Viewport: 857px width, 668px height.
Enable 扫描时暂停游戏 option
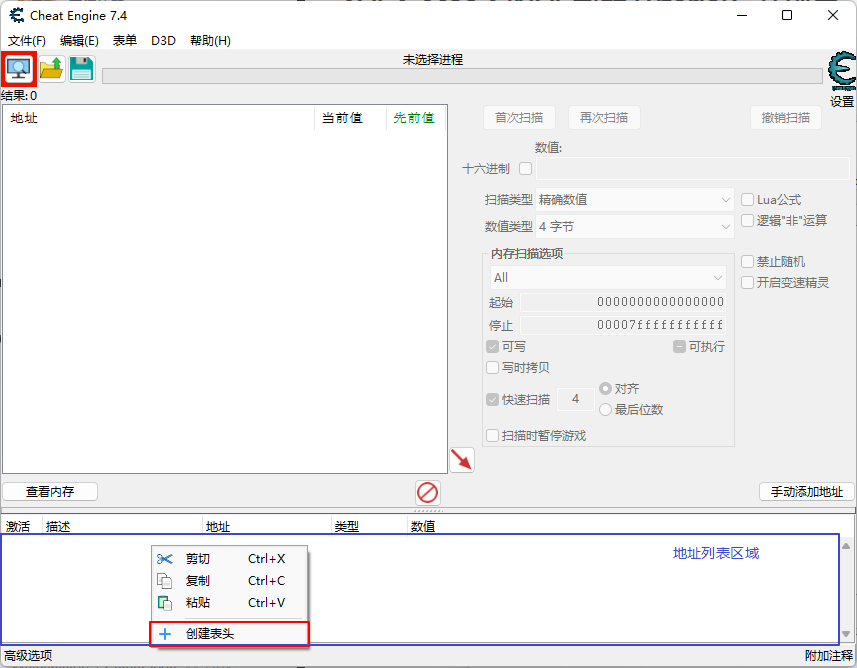coord(492,434)
